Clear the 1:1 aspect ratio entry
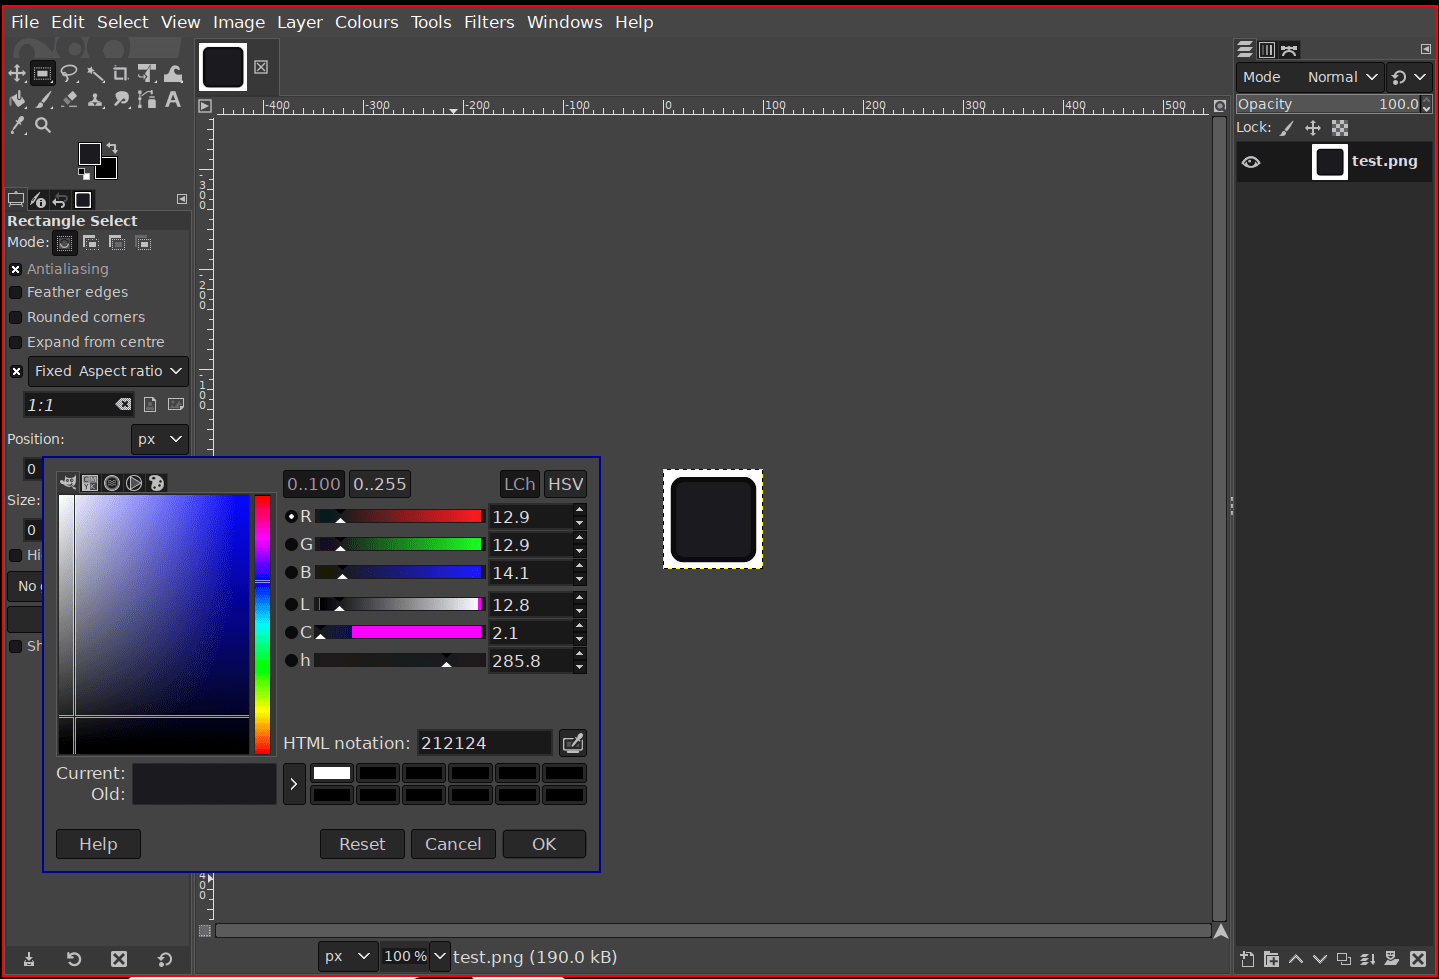 click(123, 405)
